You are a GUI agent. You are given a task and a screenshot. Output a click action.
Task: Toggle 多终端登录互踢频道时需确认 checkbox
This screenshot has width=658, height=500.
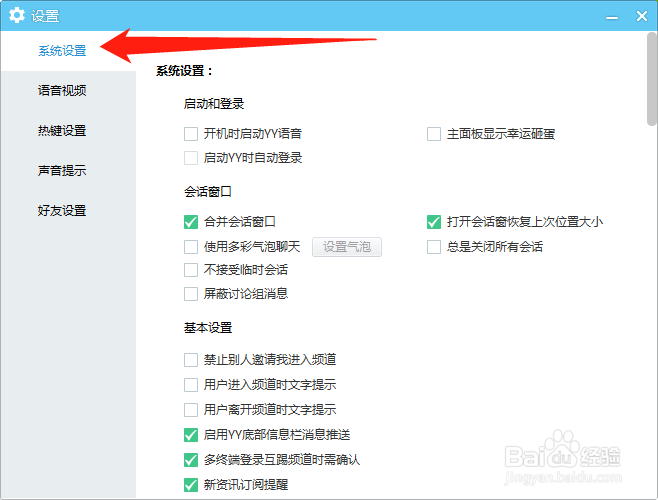[191, 460]
